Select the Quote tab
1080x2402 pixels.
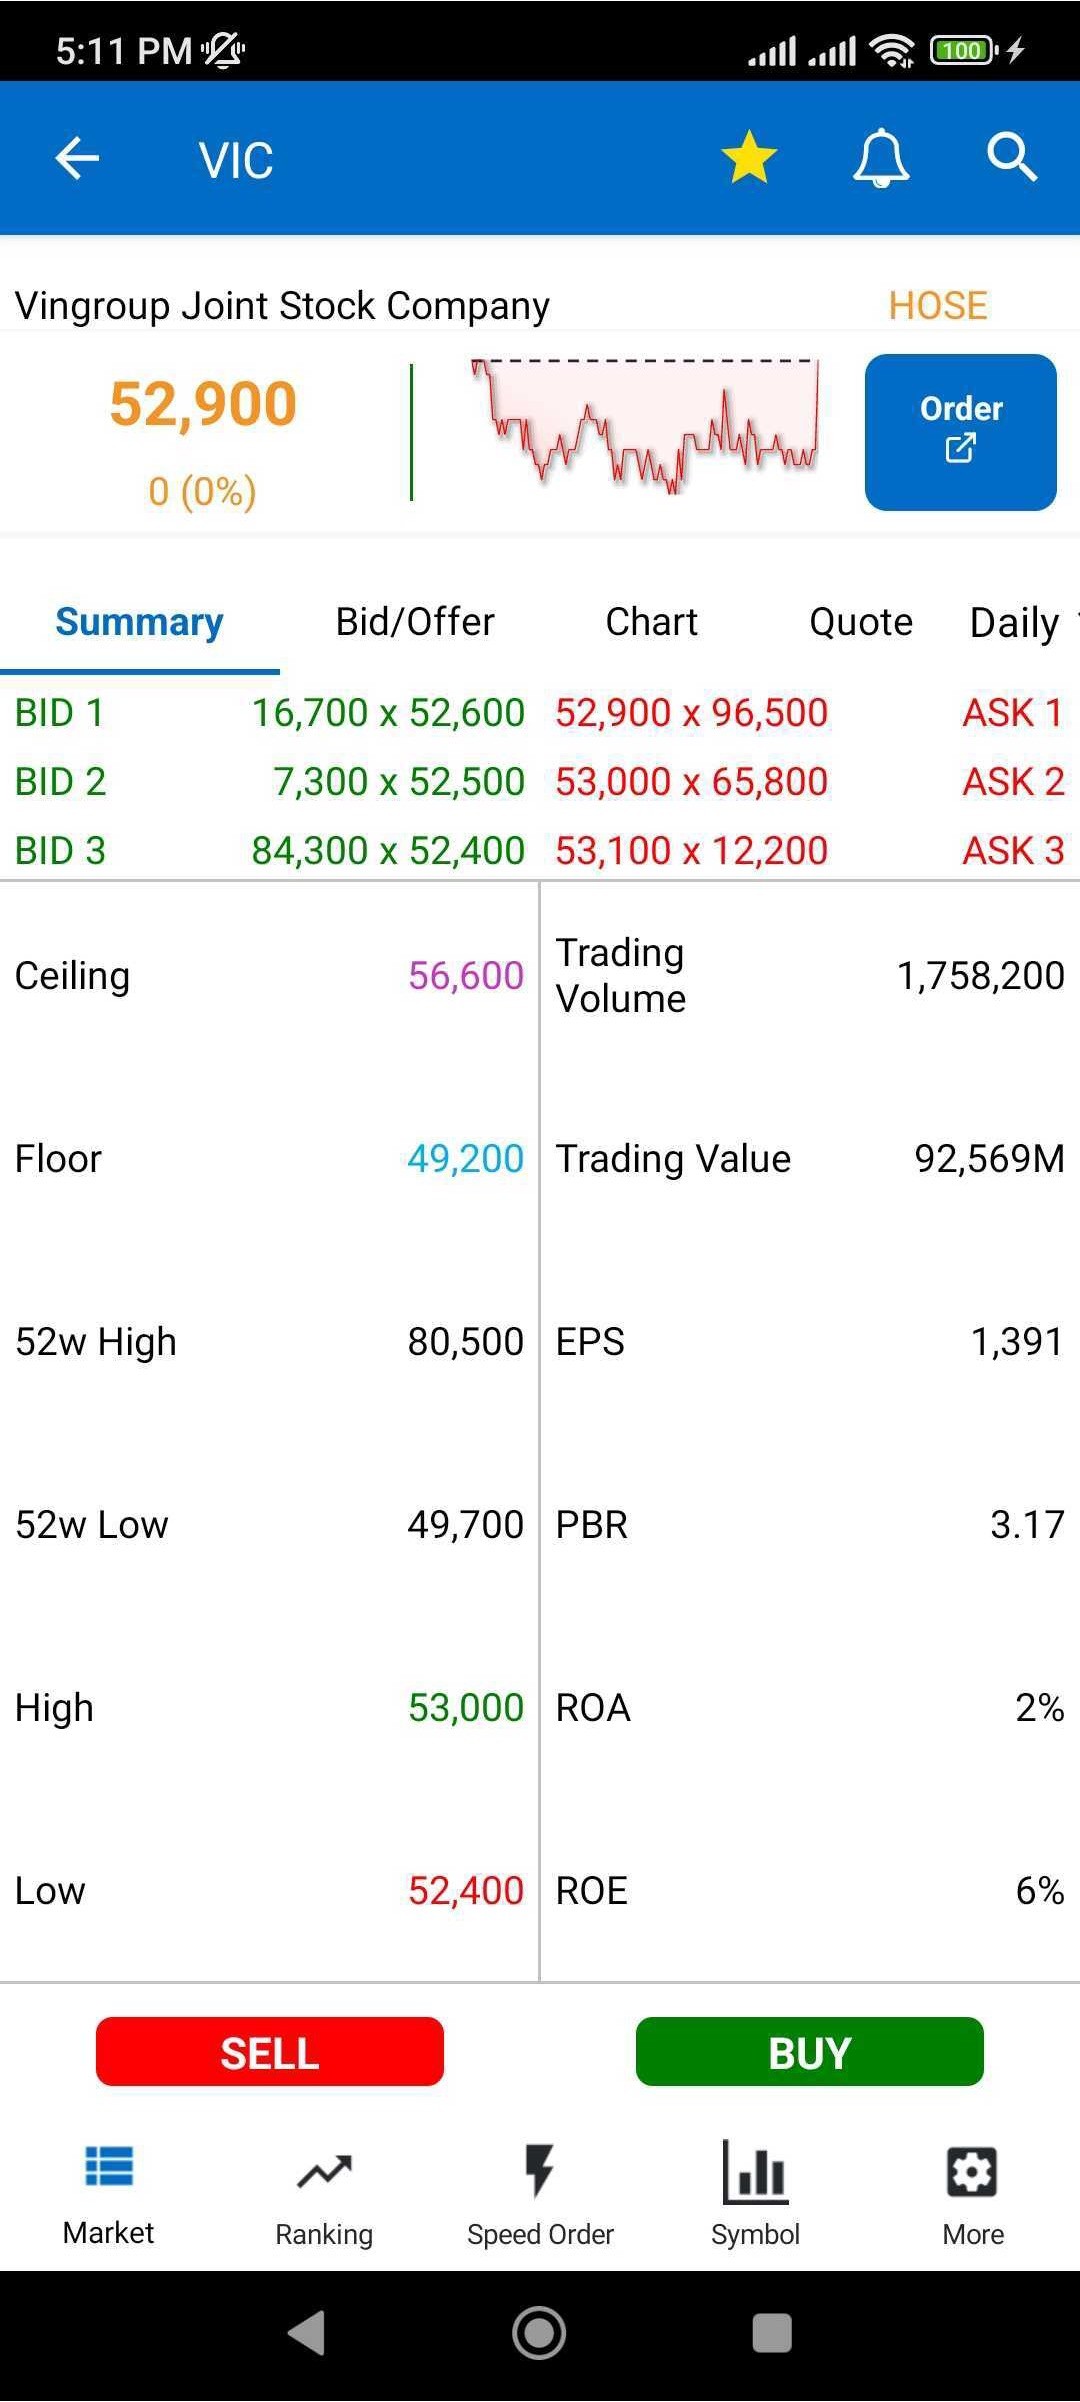click(x=861, y=622)
